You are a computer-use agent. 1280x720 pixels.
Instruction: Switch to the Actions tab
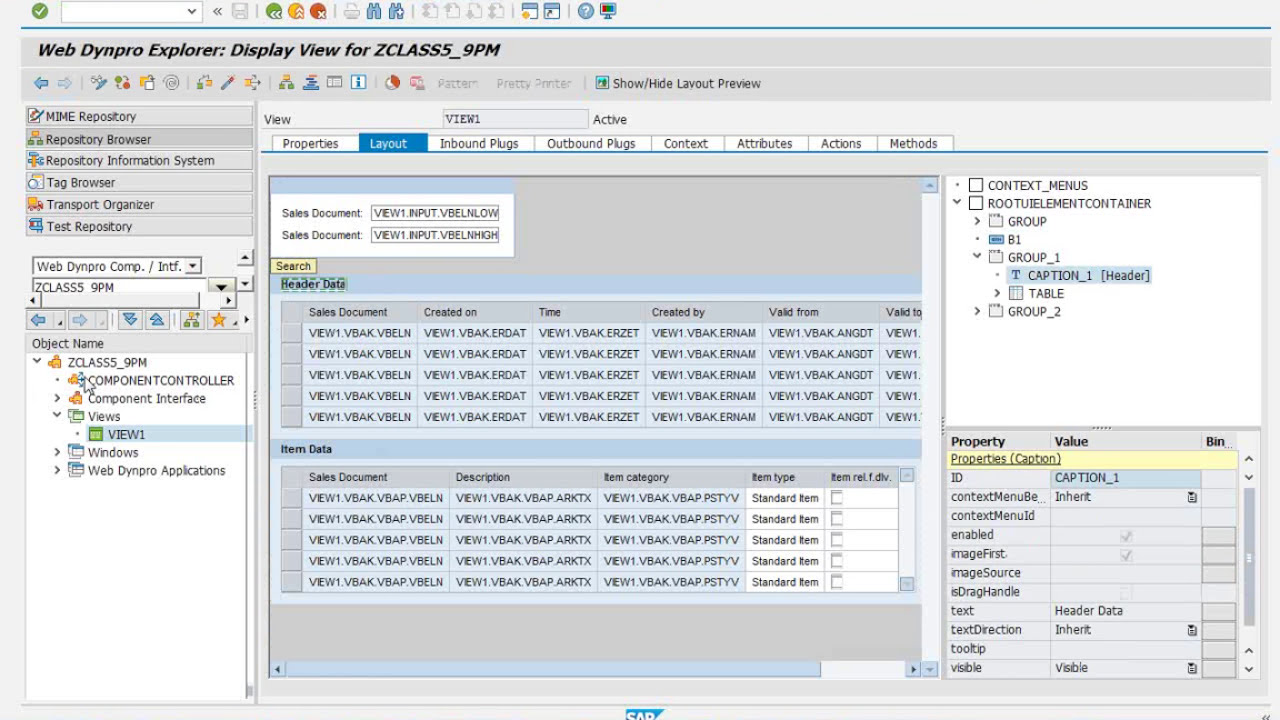(841, 143)
